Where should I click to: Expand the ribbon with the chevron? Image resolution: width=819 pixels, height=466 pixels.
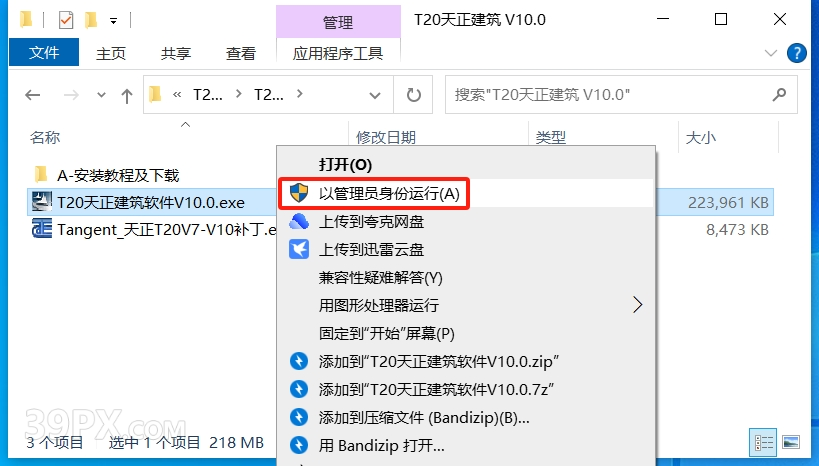point(770,53)
